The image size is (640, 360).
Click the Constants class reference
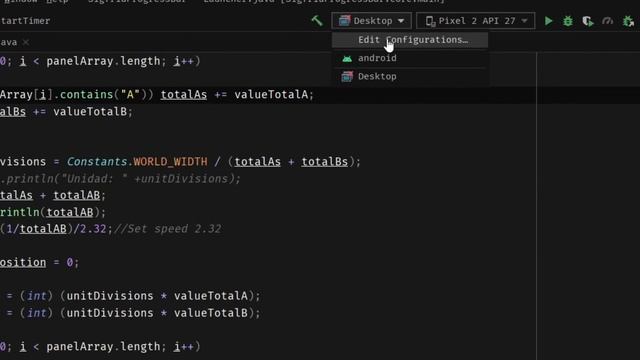point(97,162)
